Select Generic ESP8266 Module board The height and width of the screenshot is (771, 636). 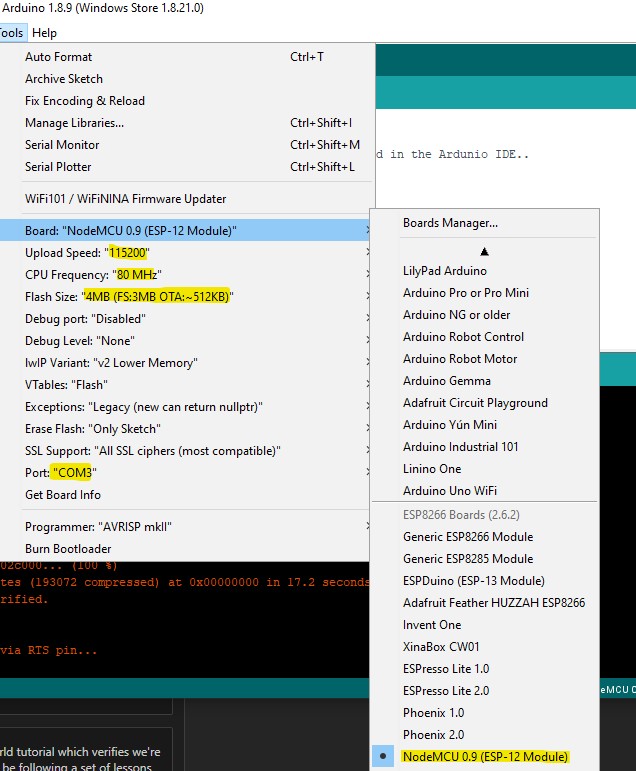[485, 537]
